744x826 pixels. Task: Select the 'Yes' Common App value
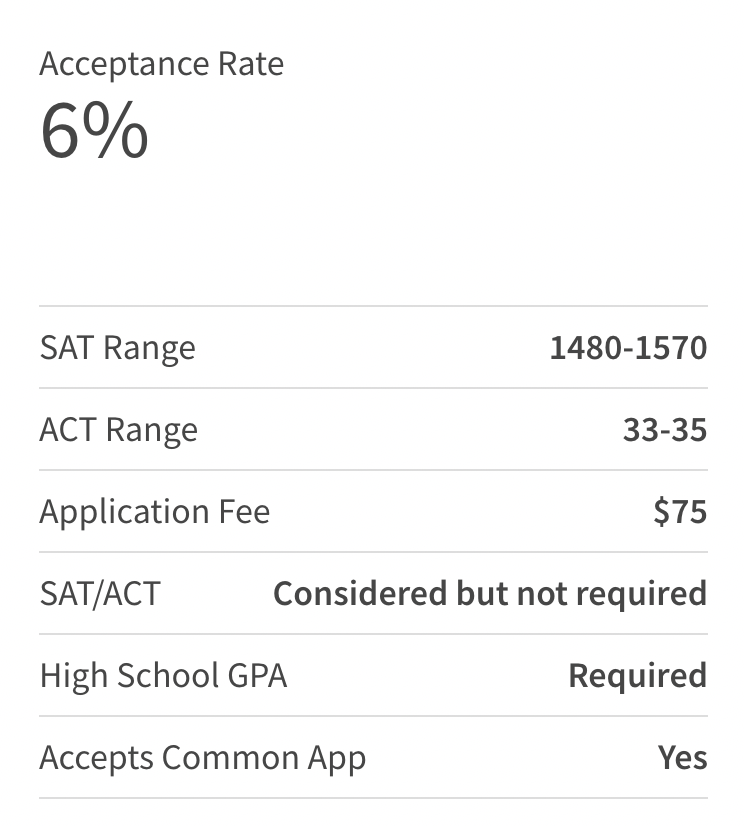(x=682, y=758)
